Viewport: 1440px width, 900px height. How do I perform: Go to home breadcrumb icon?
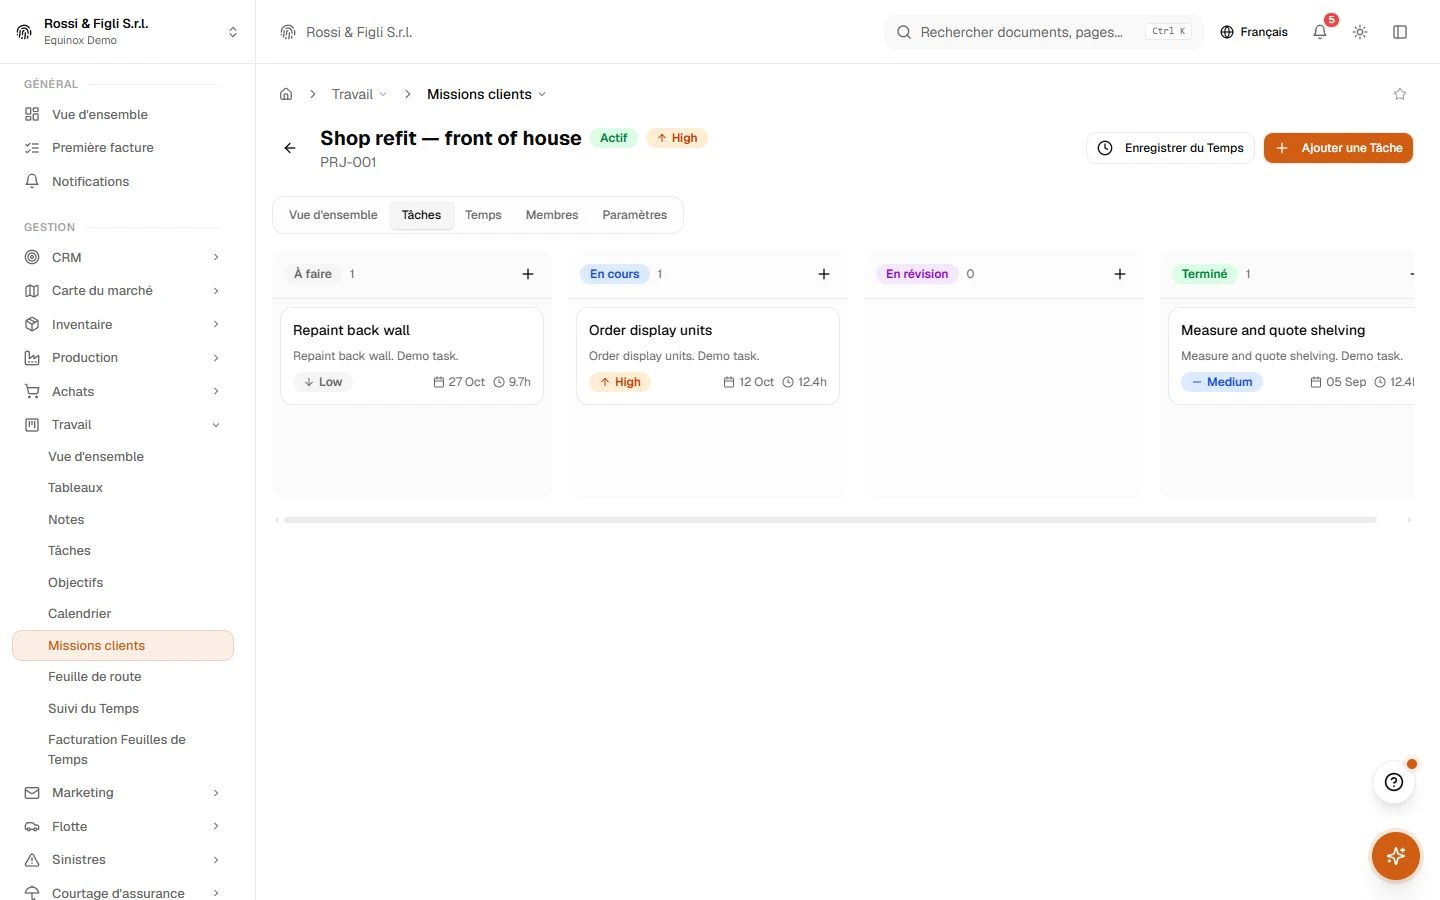pos(286,94)
